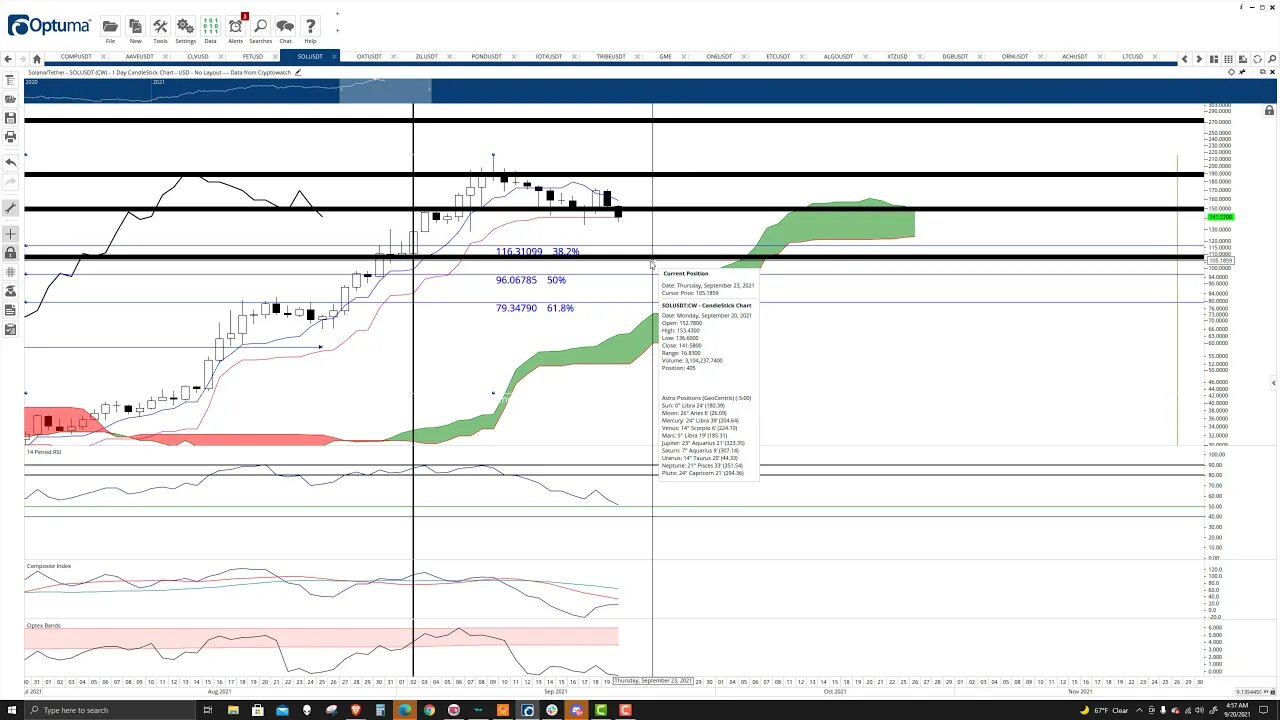Open the Searches magnifier icon
The image size is (1280, 720).
(260, 26)
